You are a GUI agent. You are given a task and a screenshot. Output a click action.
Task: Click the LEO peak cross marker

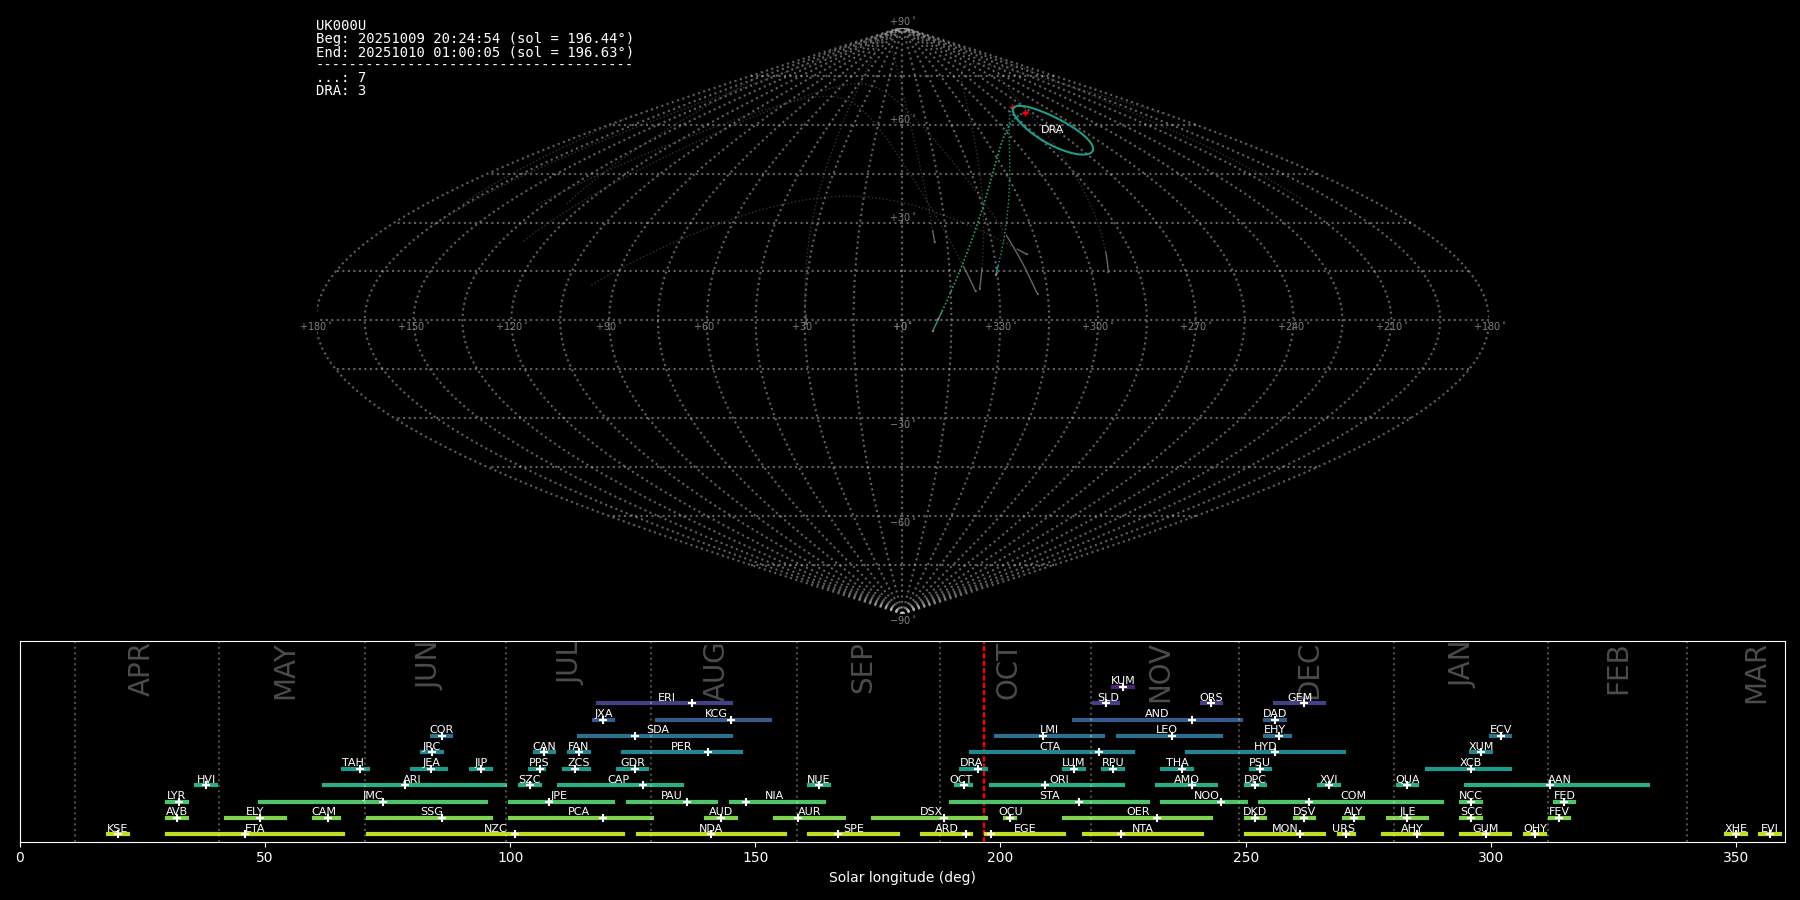point(1172,736)
